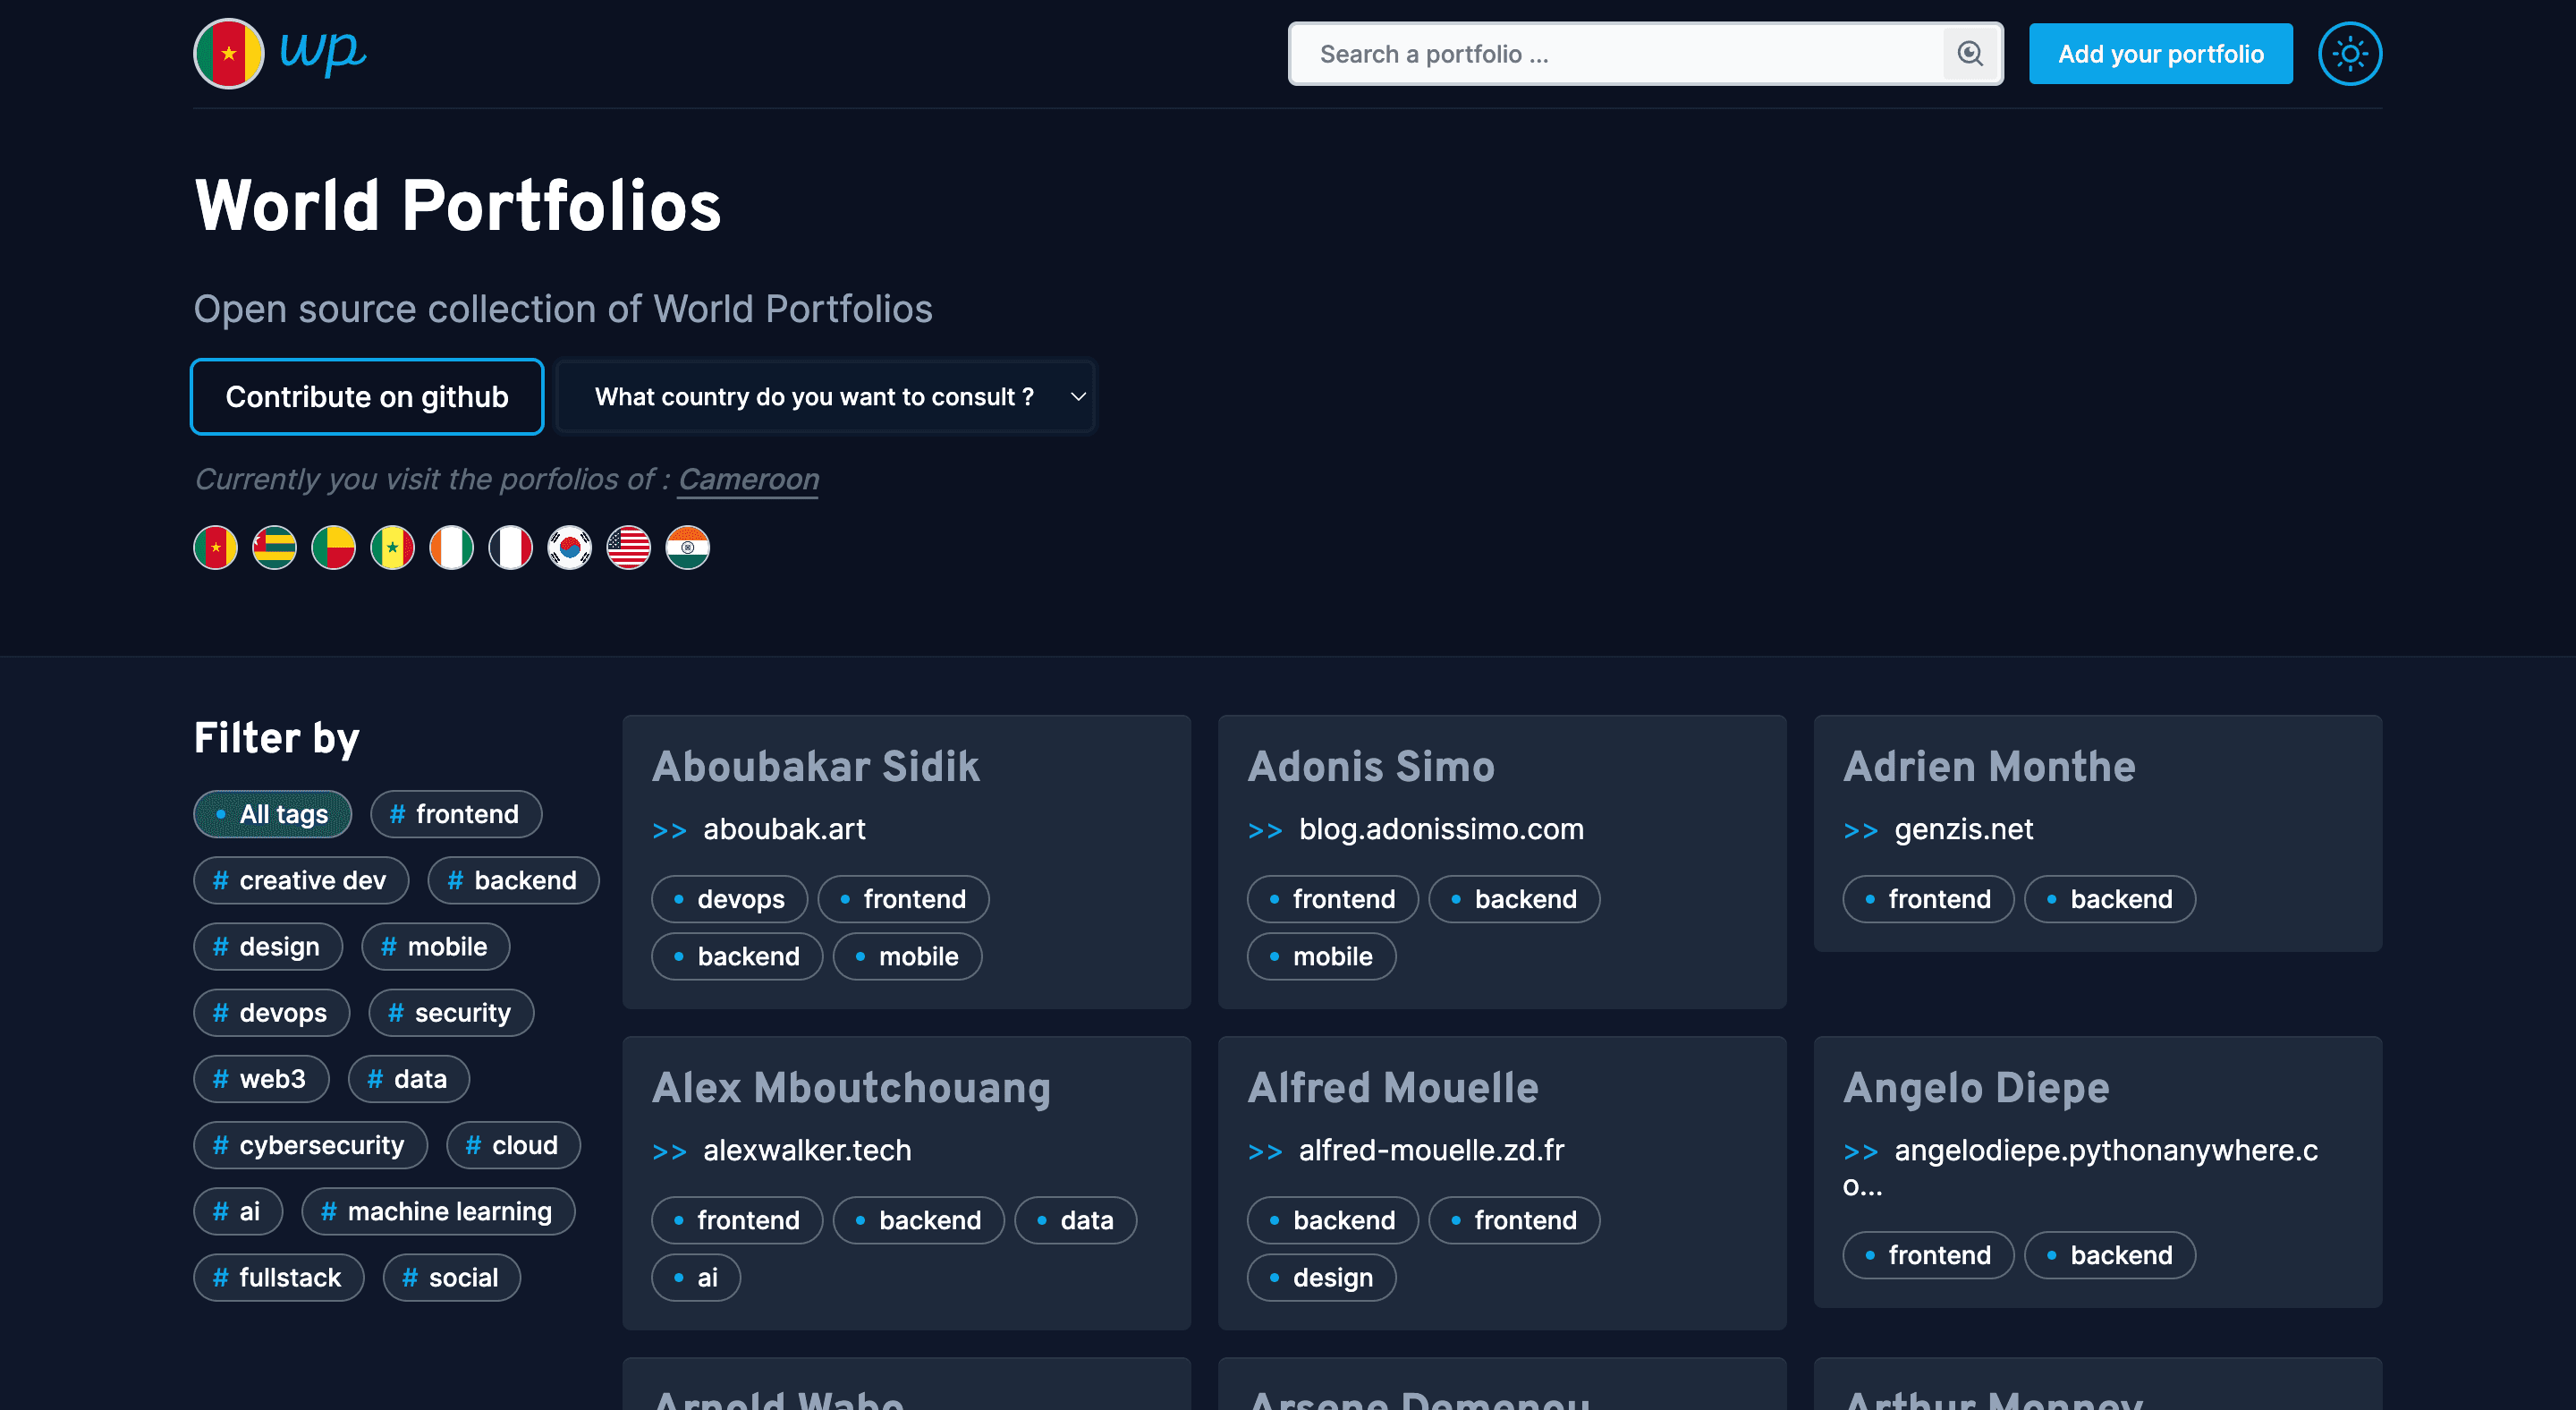2576x1410 pixels.
Task: Choose the France flag icon
Action: tap(510, 548)
